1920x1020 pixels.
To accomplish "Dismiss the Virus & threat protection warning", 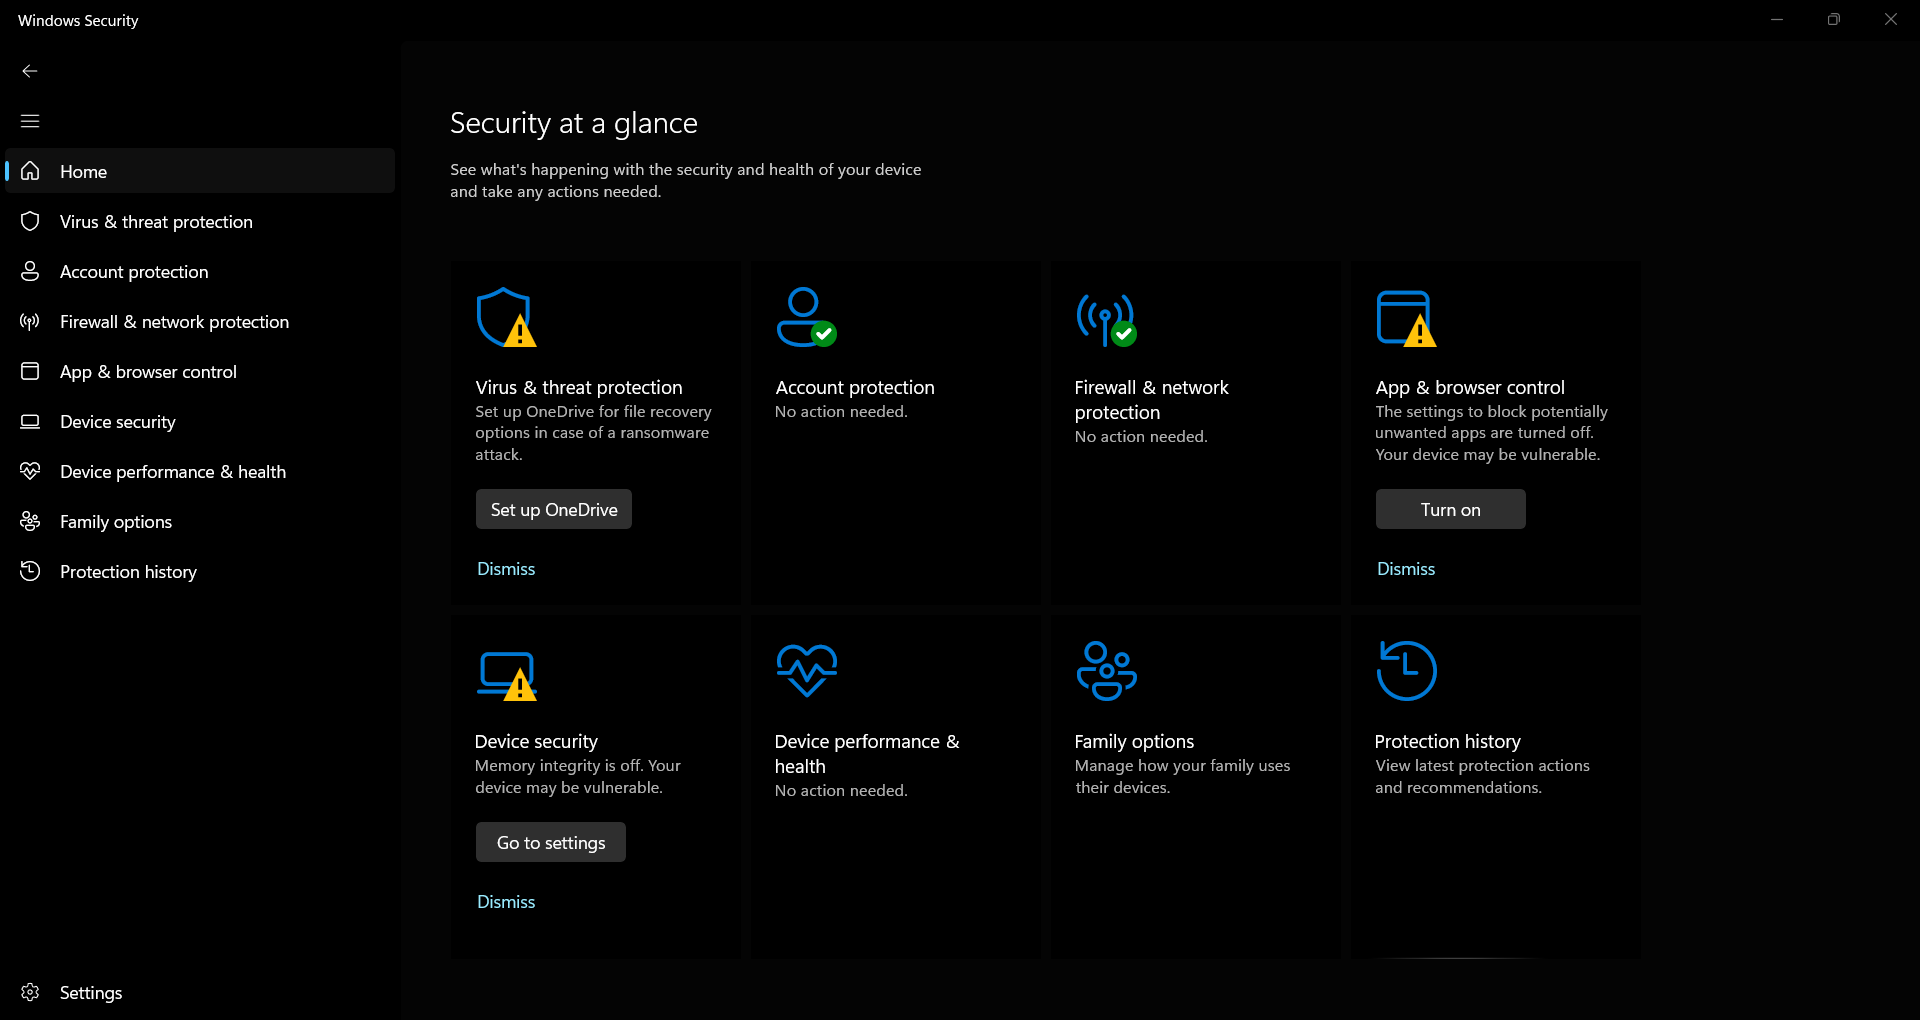I will click(506, 568).
